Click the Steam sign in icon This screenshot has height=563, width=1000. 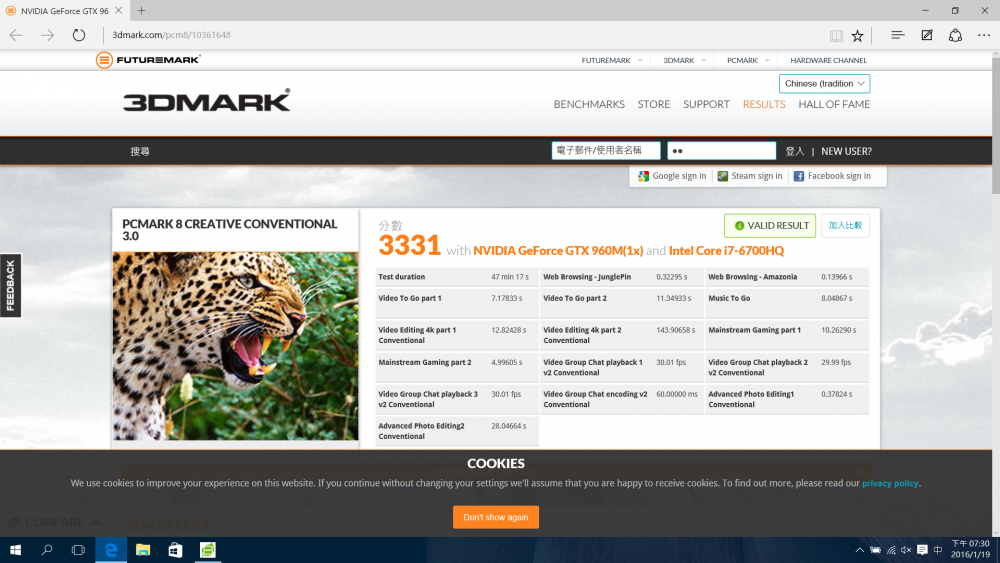point(723,176)
